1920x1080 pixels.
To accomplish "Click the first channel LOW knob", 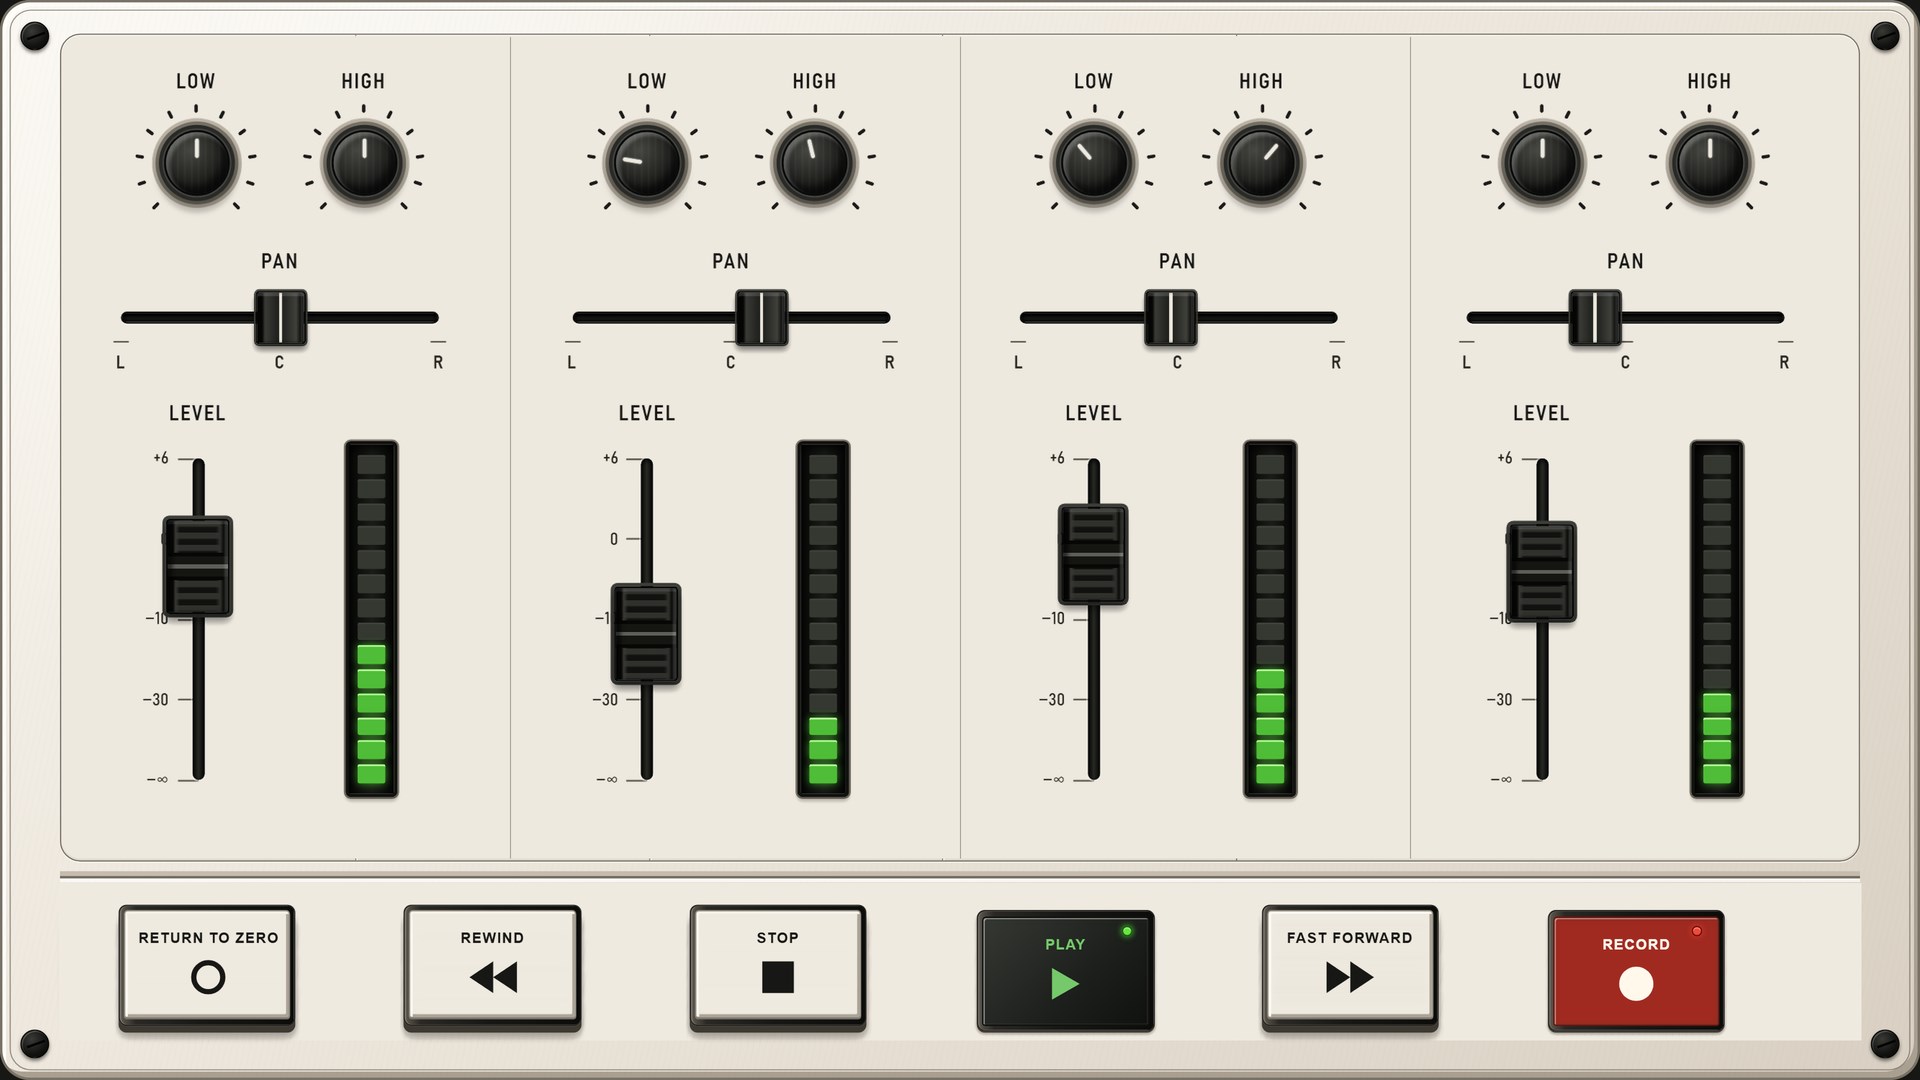I will 197,163.
